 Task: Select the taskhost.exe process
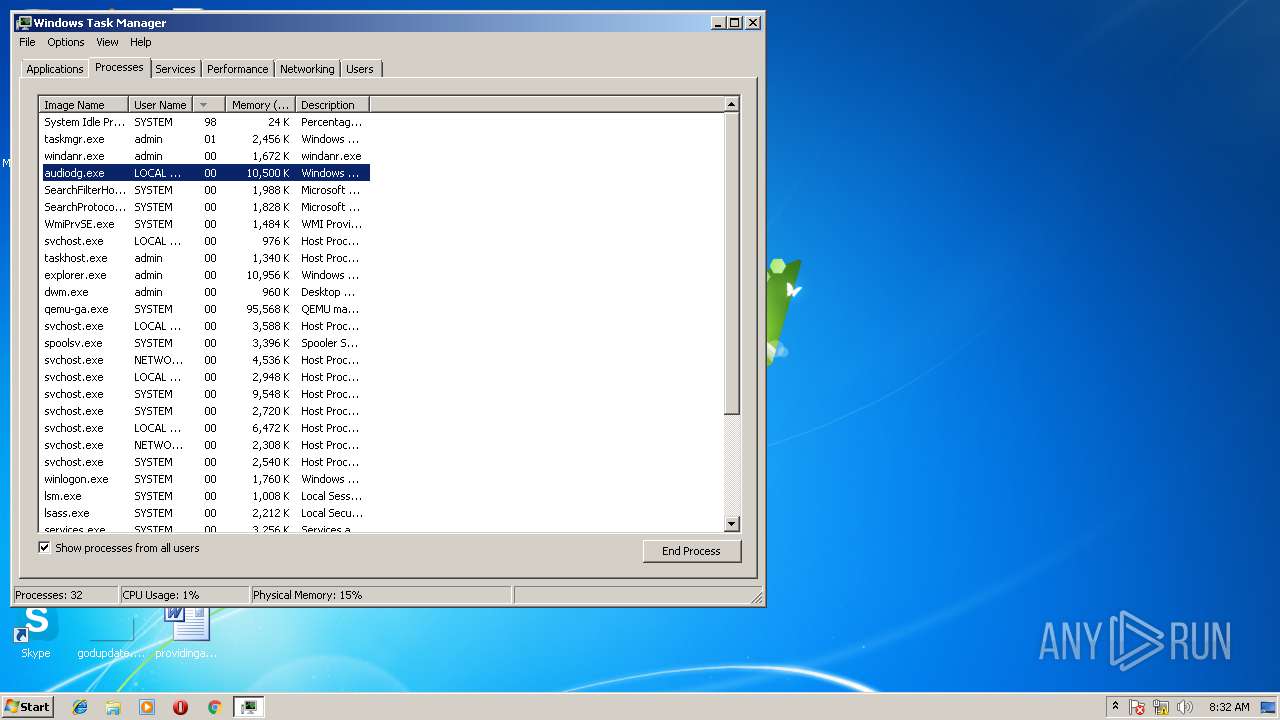click(204, 258)
